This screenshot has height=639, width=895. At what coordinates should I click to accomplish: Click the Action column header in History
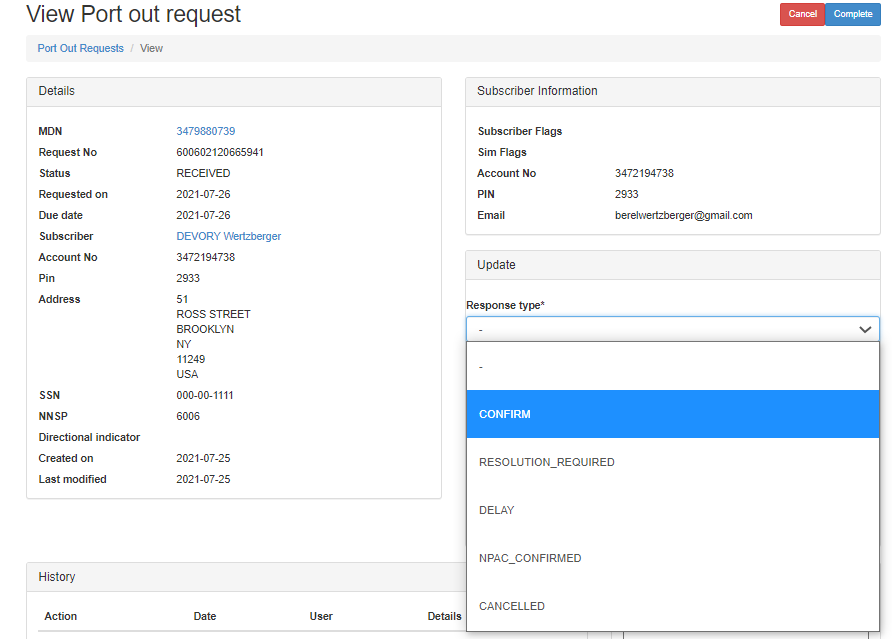(61, 616)
